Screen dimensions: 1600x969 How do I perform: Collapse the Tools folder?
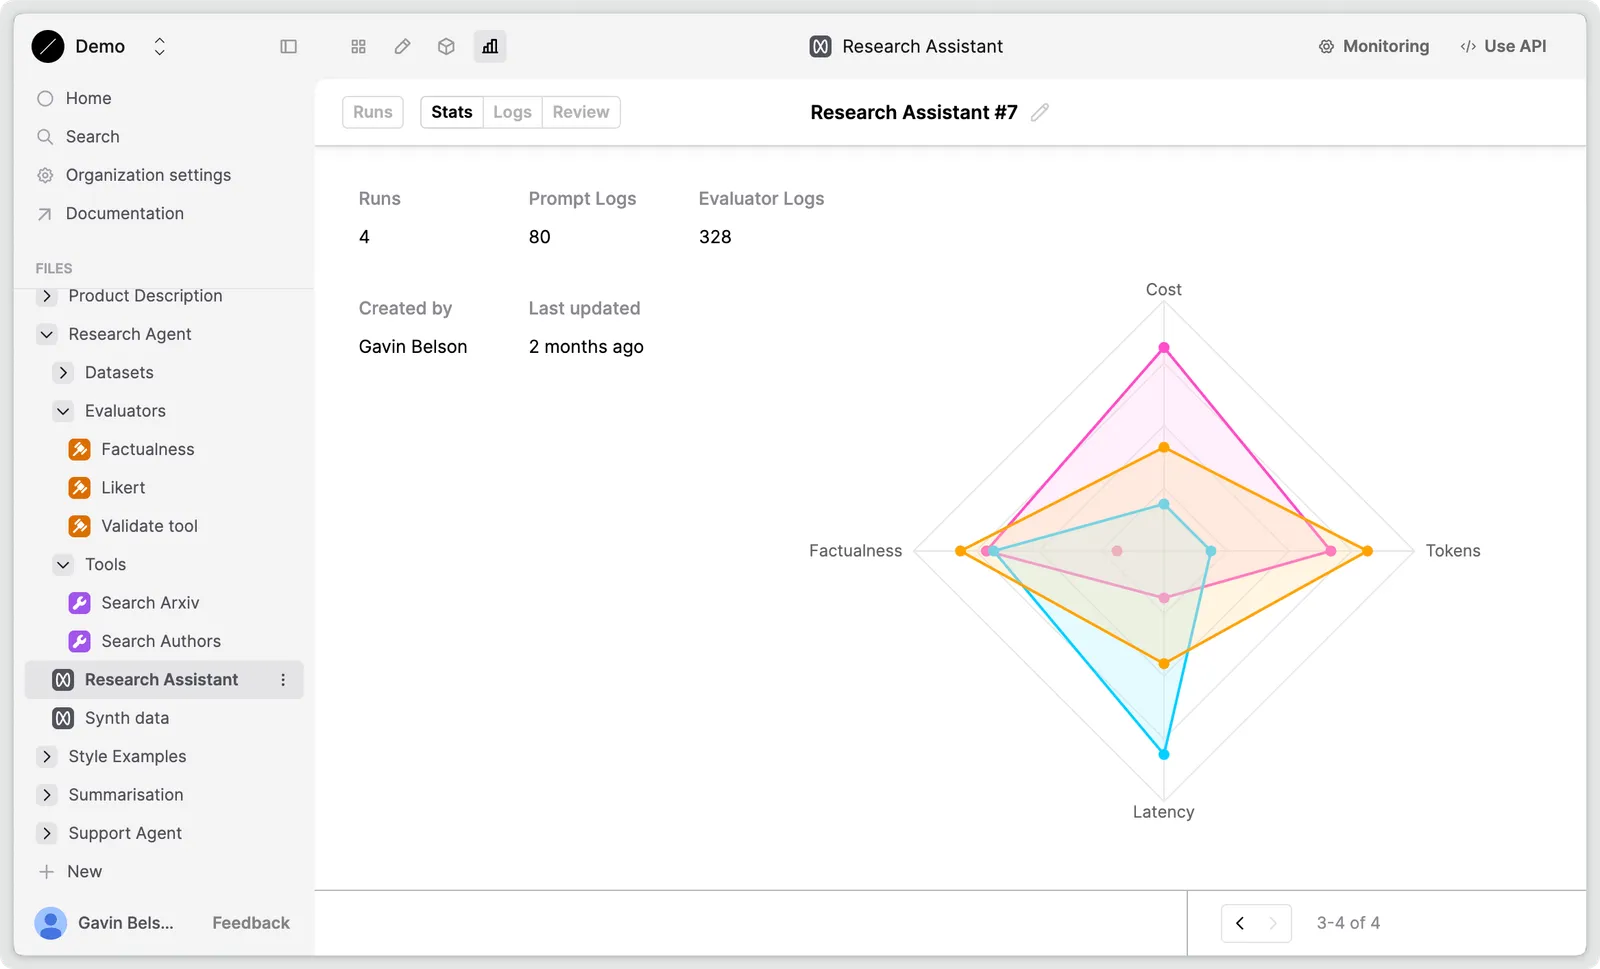tap(63, 565)
